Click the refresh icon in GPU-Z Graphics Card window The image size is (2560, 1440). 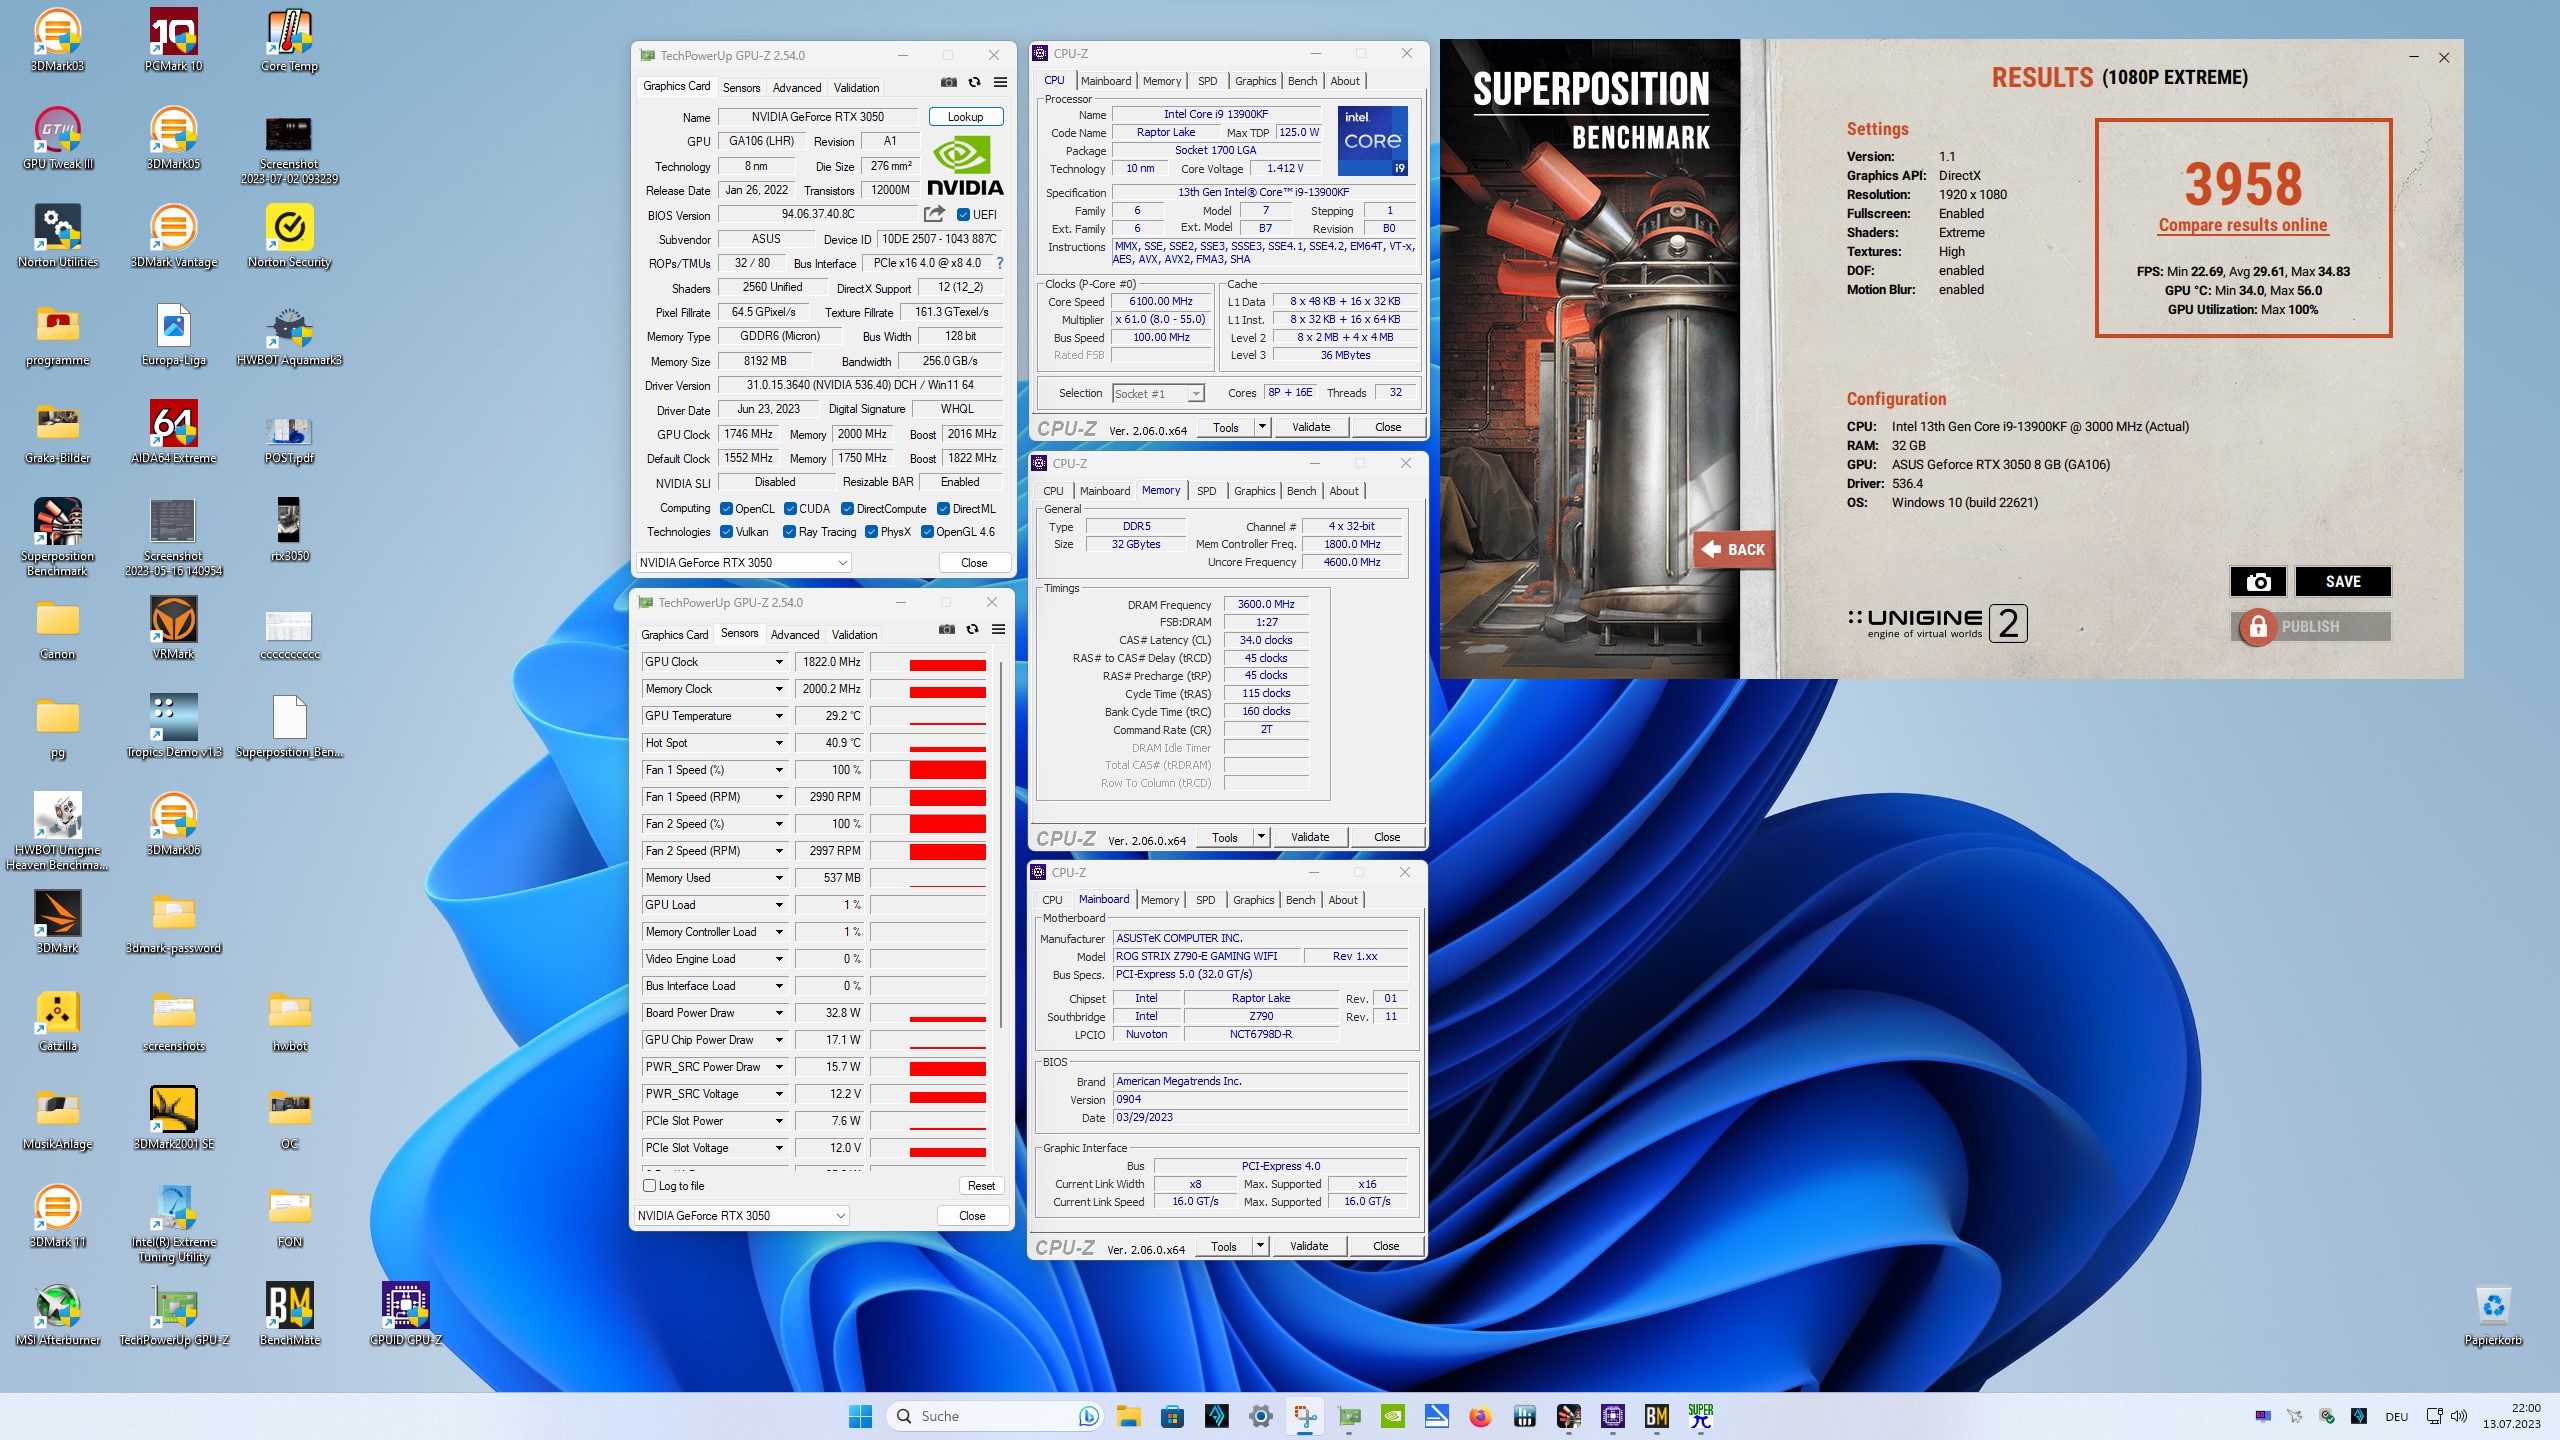click(x=974, y=82)
